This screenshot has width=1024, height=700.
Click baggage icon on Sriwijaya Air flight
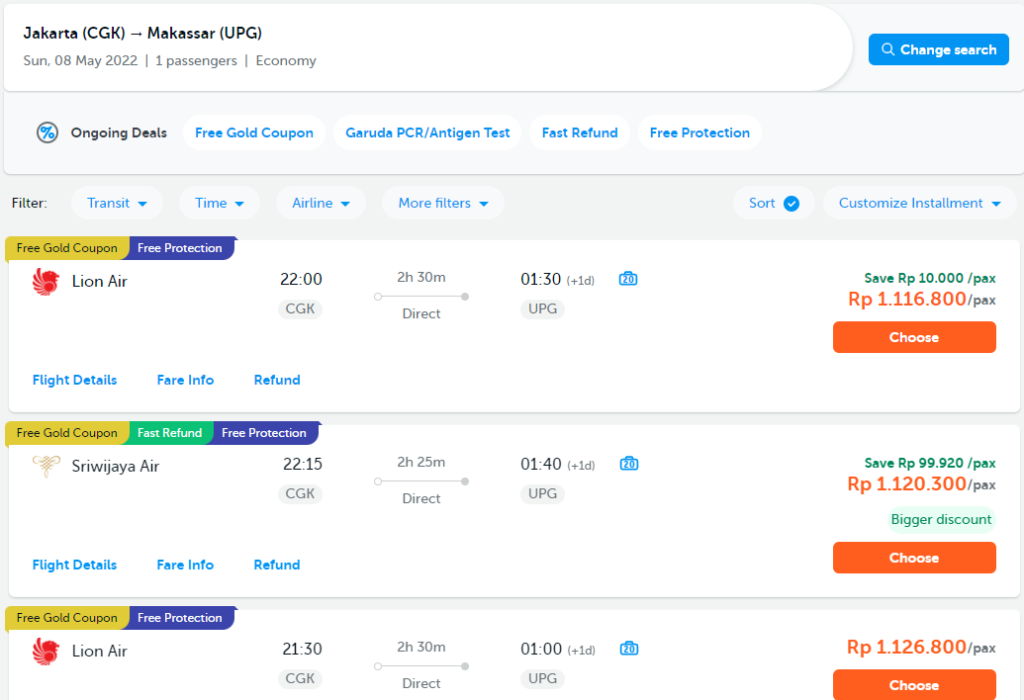pos(629,464)
